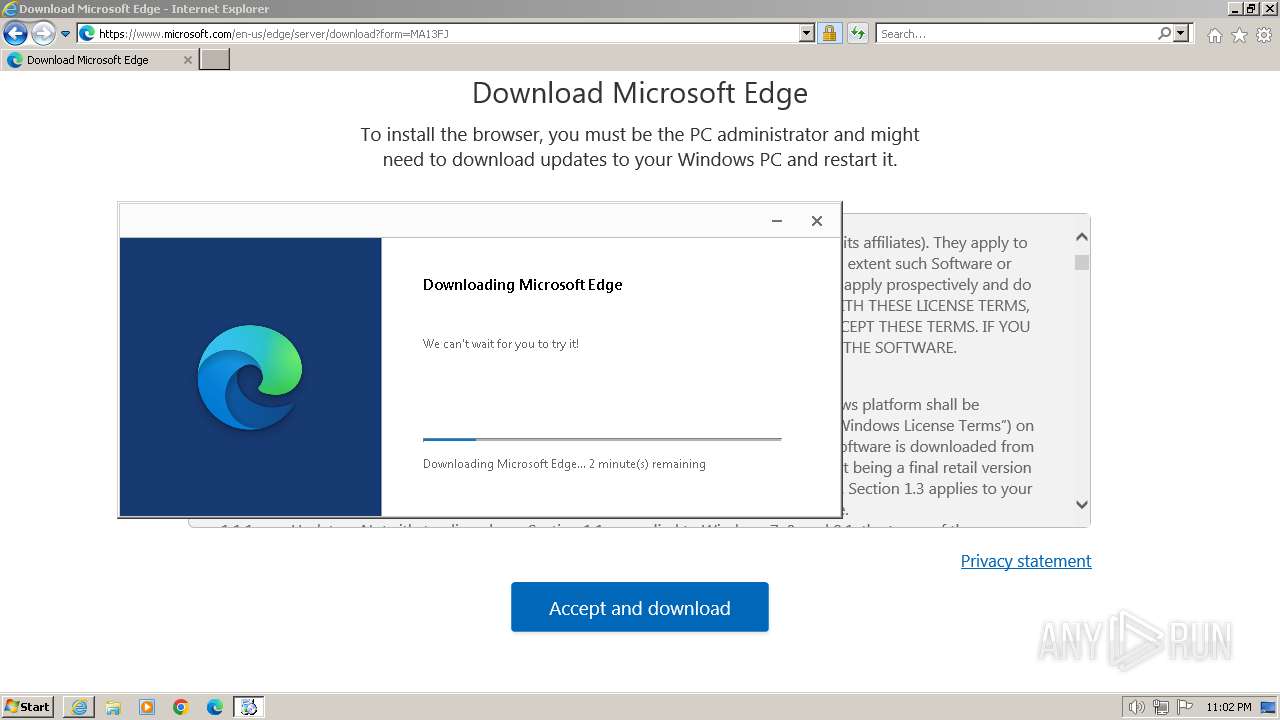Close the Download Microsoft Edge tab

click(187, 60)
